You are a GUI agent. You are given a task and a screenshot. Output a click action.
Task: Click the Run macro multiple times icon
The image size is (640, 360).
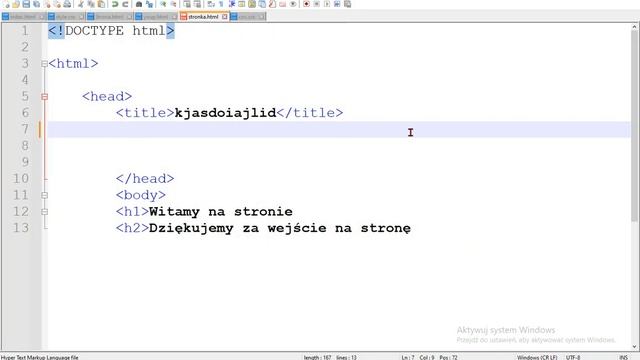[x=337, y=4]
